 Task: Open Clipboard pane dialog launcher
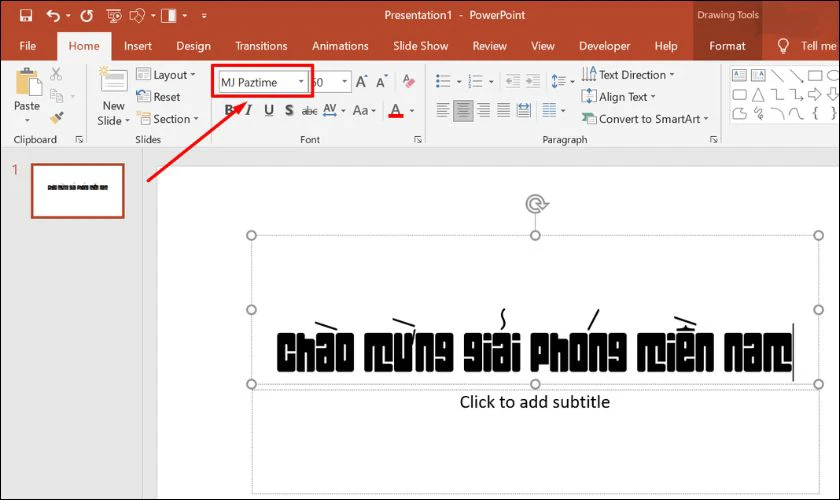tap(79, 140)
